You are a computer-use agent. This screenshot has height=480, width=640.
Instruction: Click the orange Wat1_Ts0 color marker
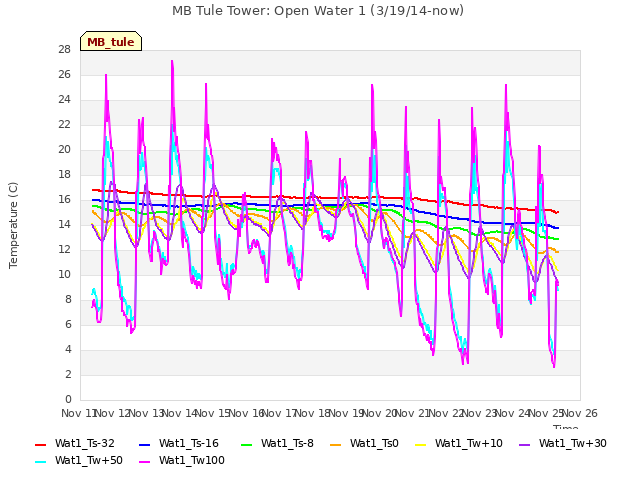(335, 444)
